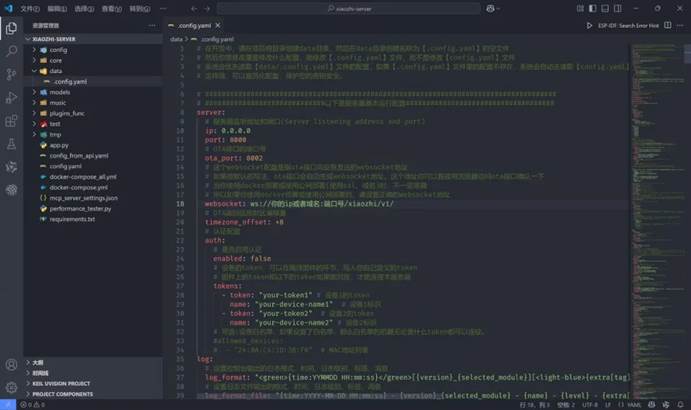Open the Accounts icon in activity bar
Screen dimensions: 691x410
pos(11,365)
